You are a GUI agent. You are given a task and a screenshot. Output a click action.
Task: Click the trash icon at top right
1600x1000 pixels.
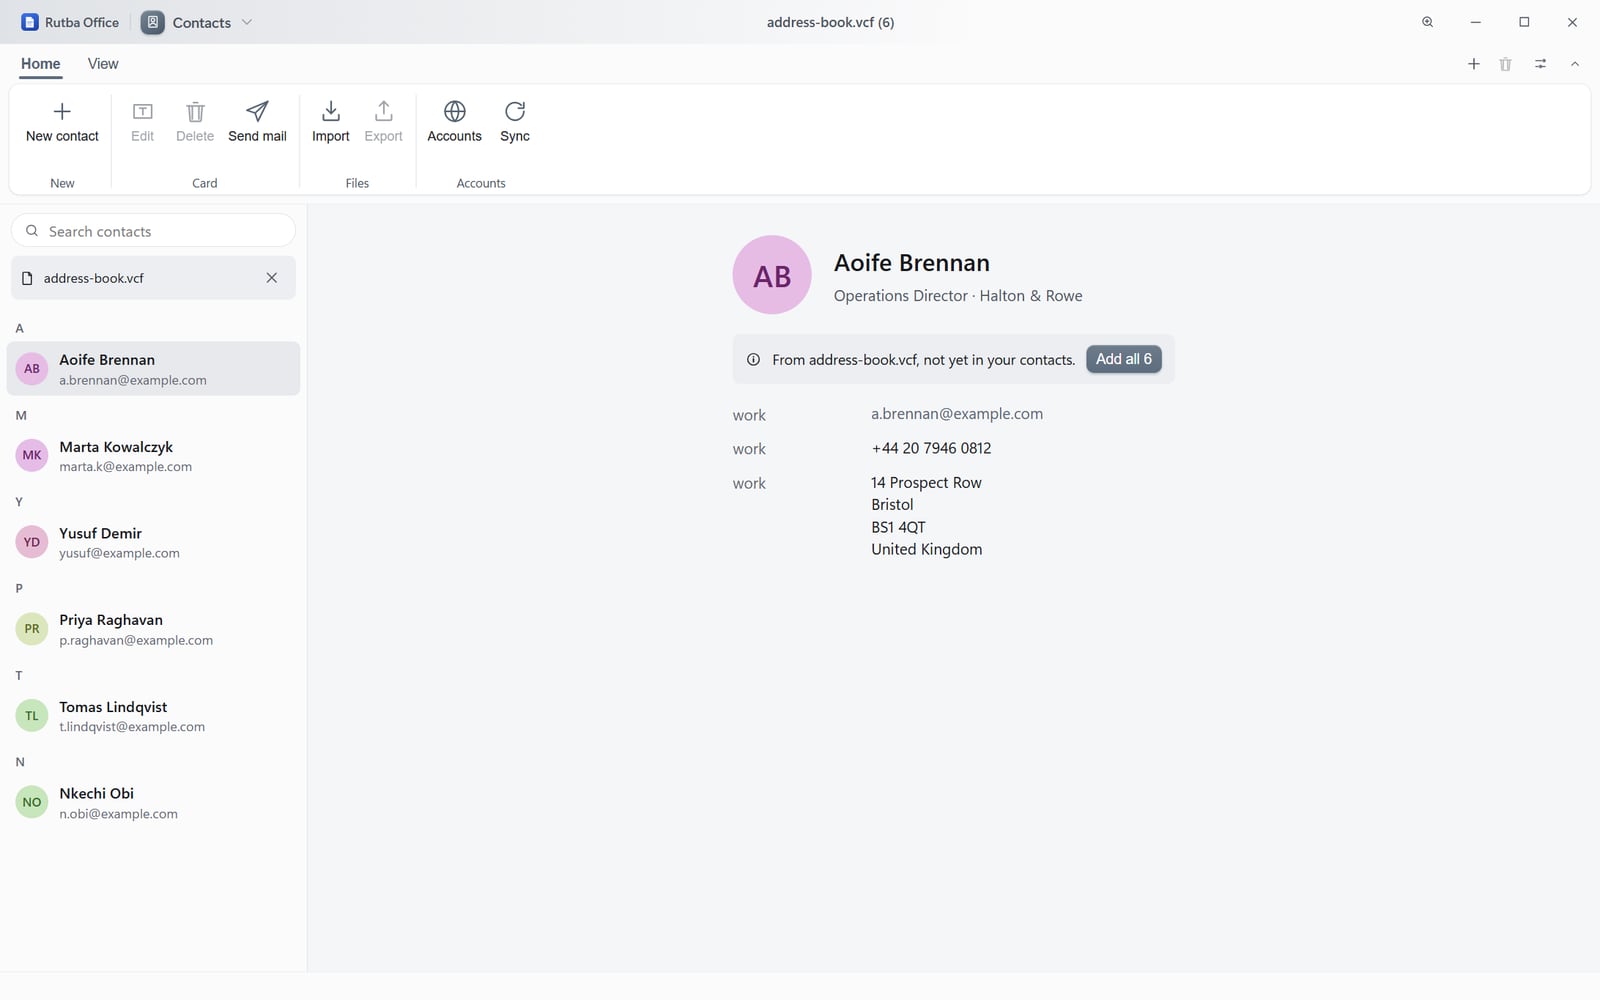[1506, 64]
